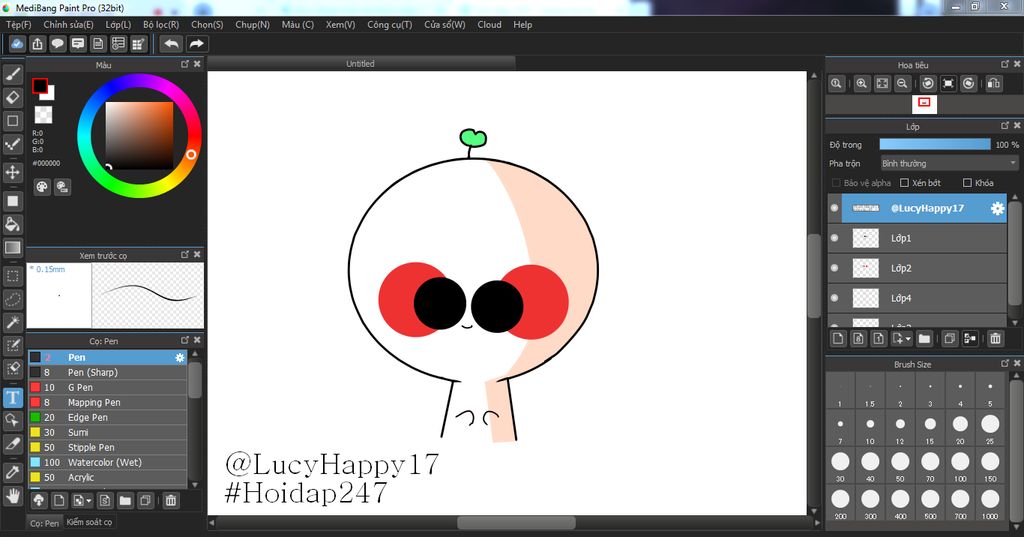
Task: Open the Chỉnh sửa(E) menu
Action: pyautogui.click(x=68, y=25)
